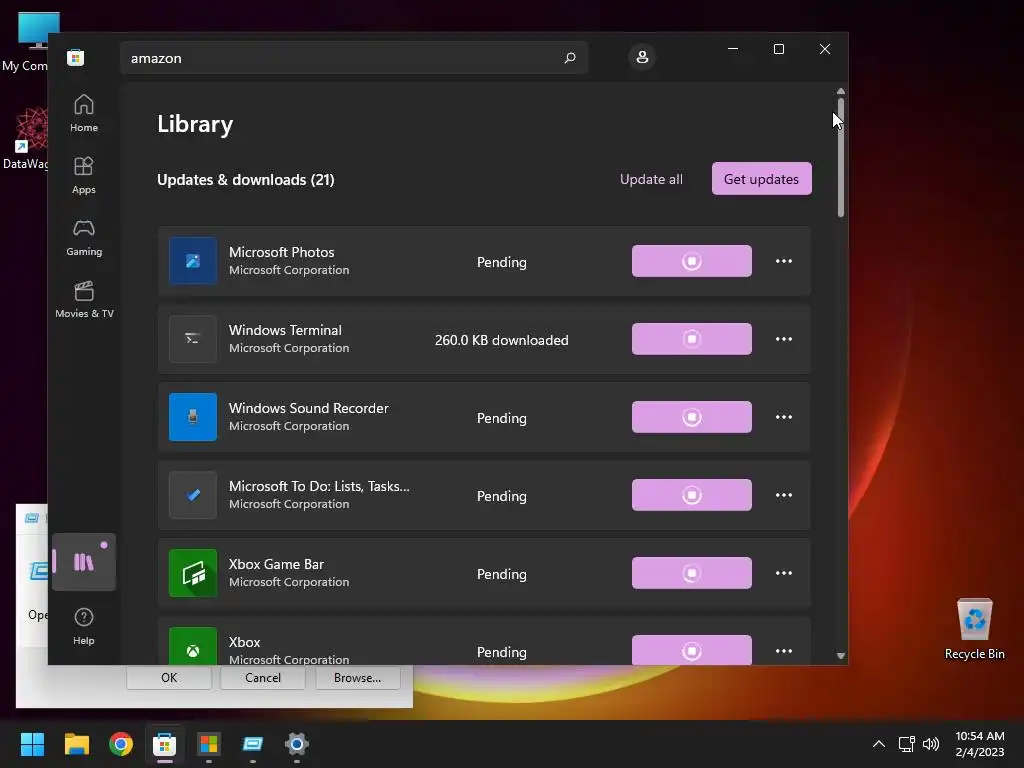Screen dimensions: 1024x768
Task: Click the Xbox Game Bar app icon
Action: tap(193, 573)
